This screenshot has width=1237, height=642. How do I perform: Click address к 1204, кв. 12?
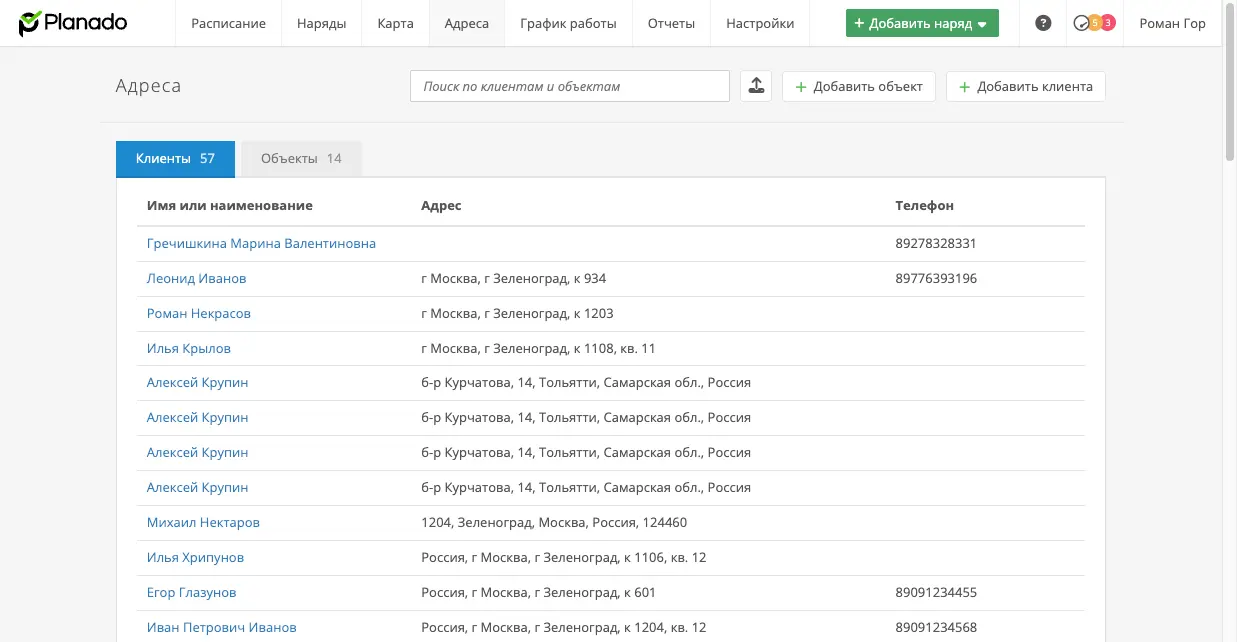564,627
